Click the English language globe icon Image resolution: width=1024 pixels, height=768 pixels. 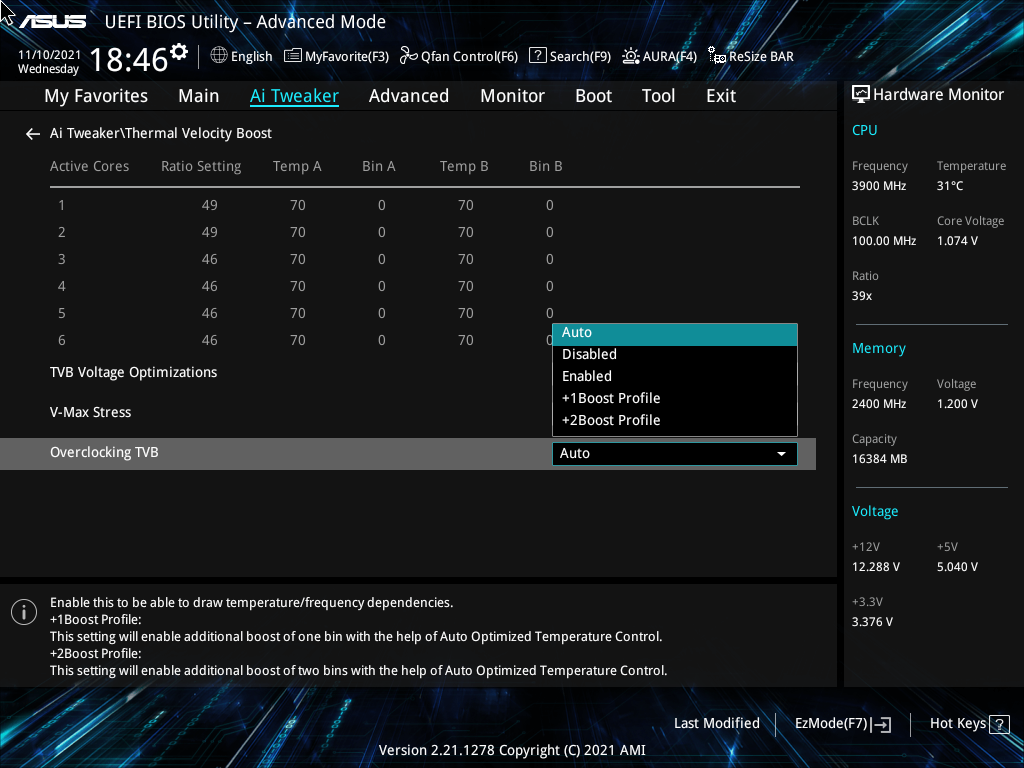pos(219,56)
